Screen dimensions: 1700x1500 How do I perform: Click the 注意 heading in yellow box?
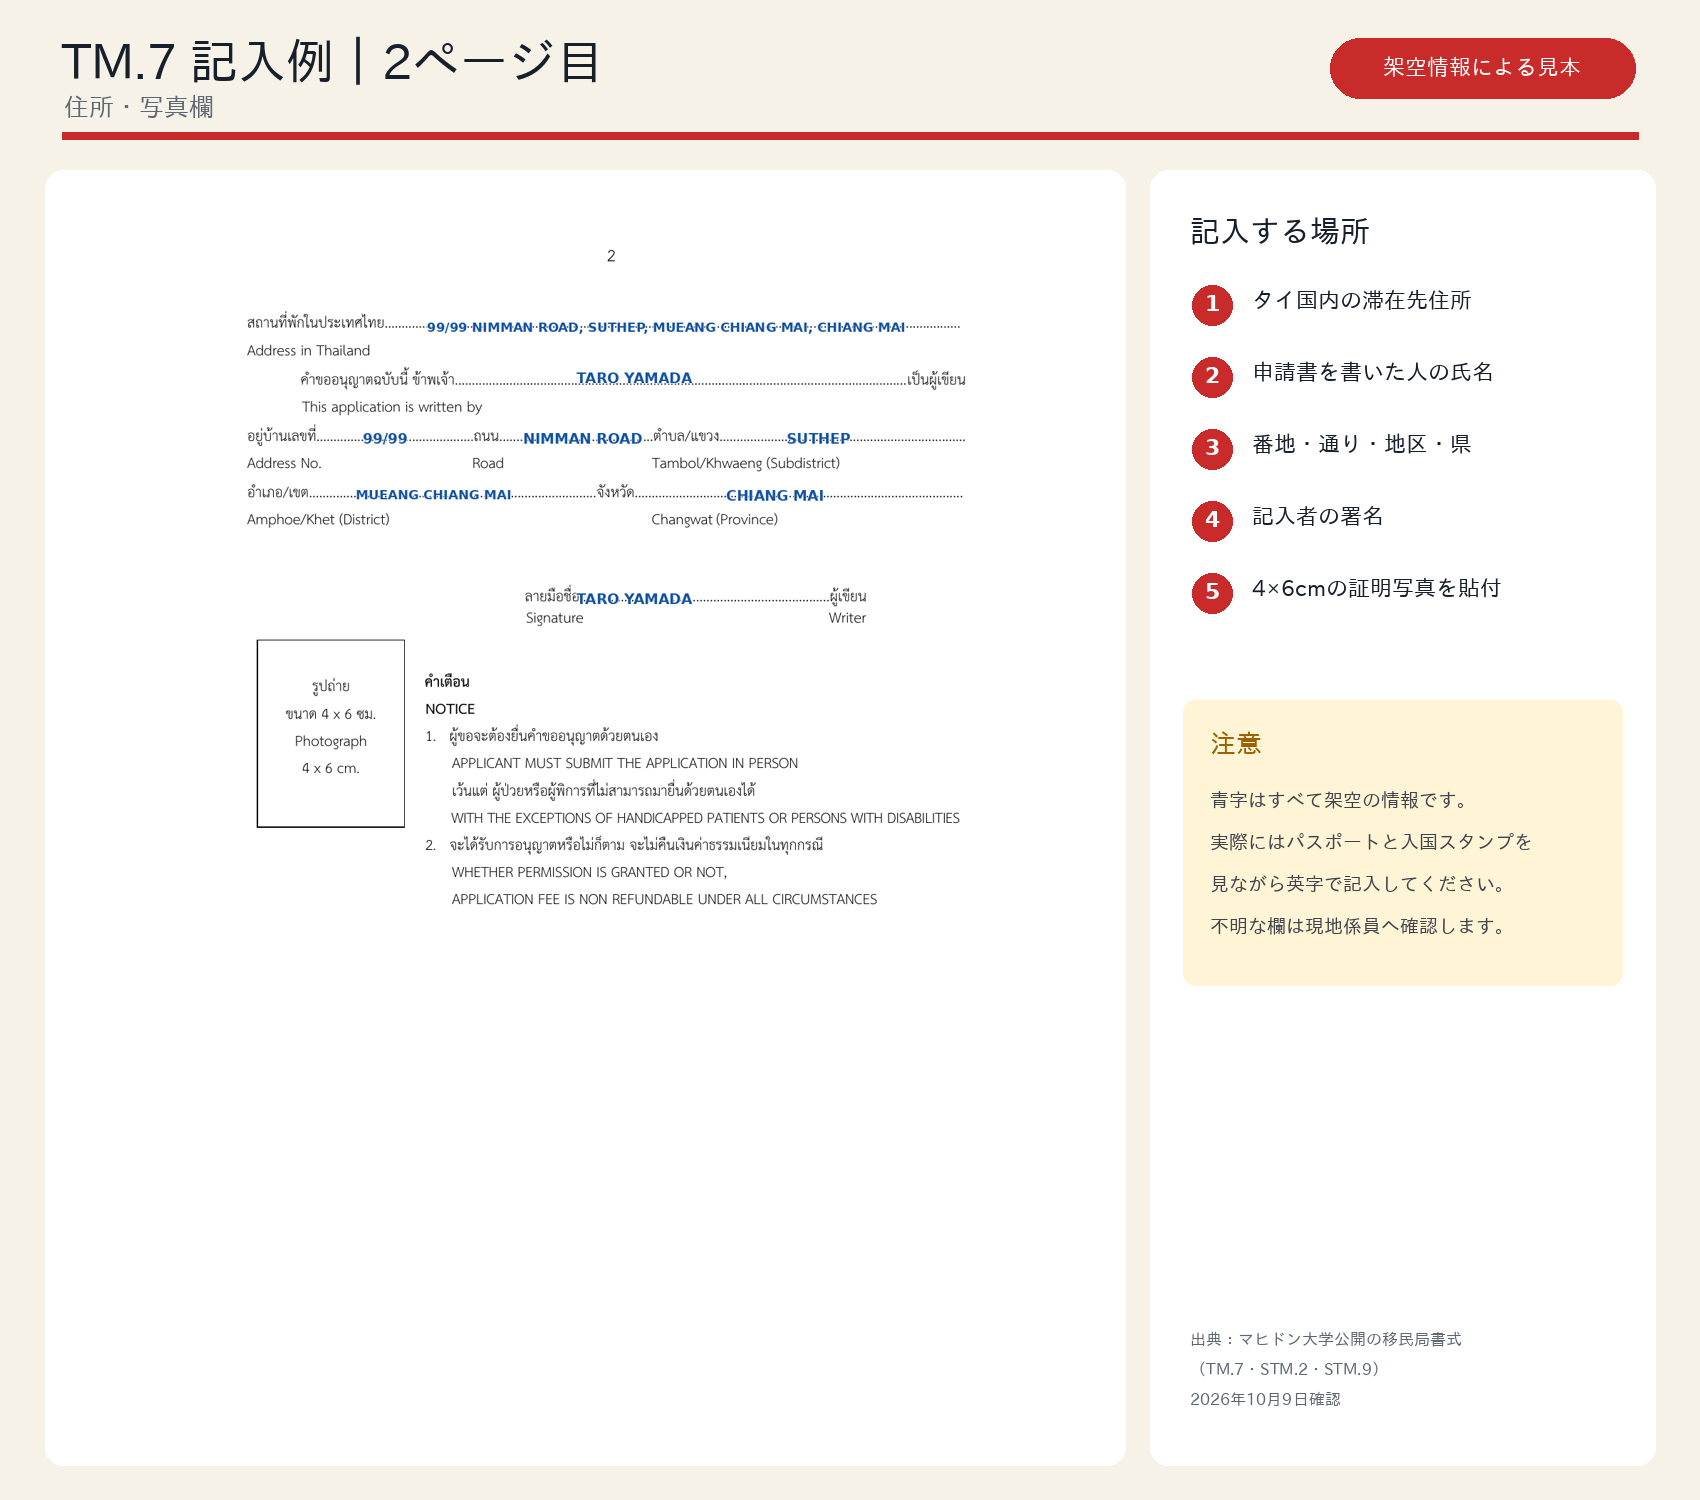pyautogui.click(x=1236, y=744)
